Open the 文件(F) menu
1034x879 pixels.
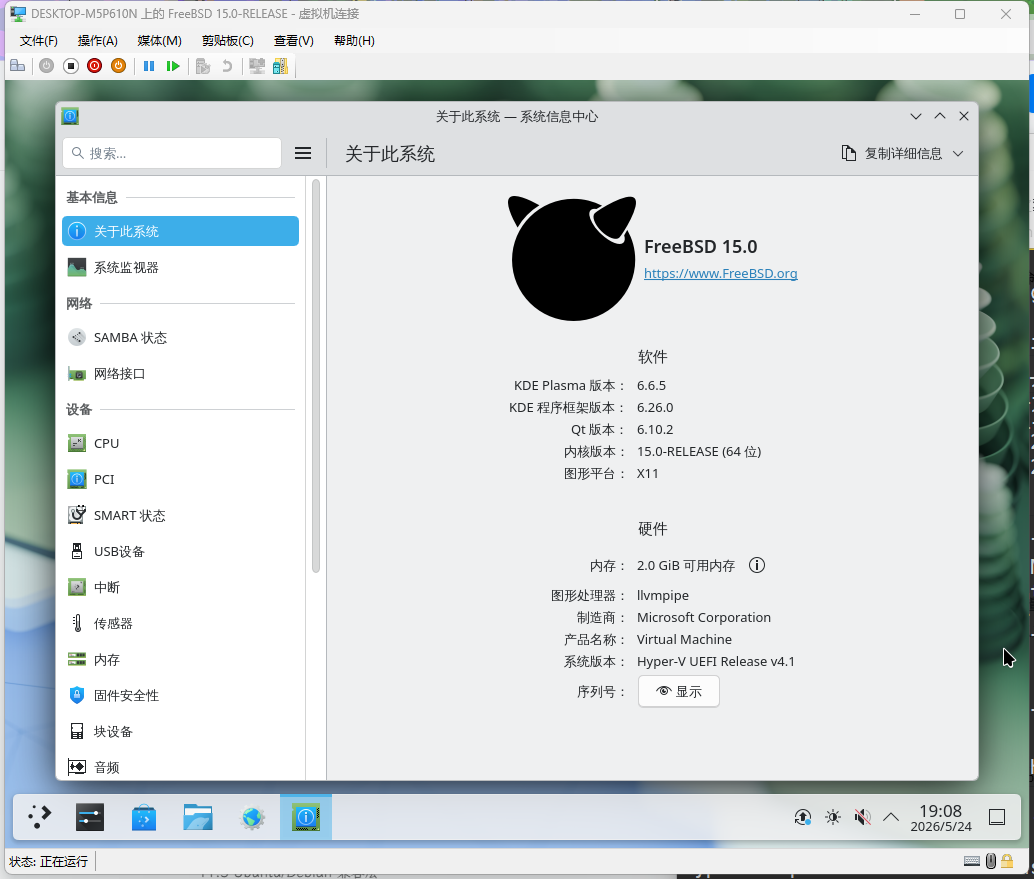pyautogui.click(x=38, y=41)
